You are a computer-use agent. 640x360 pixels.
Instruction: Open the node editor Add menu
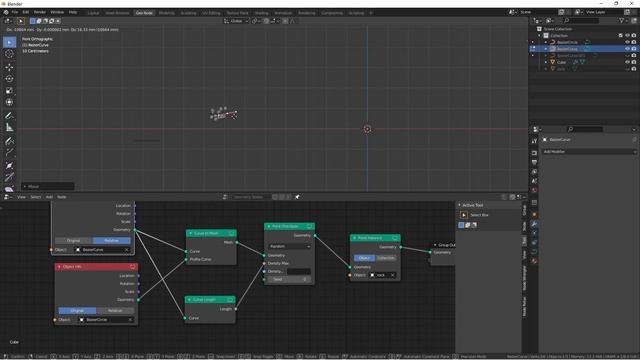[x=49, y=197]
